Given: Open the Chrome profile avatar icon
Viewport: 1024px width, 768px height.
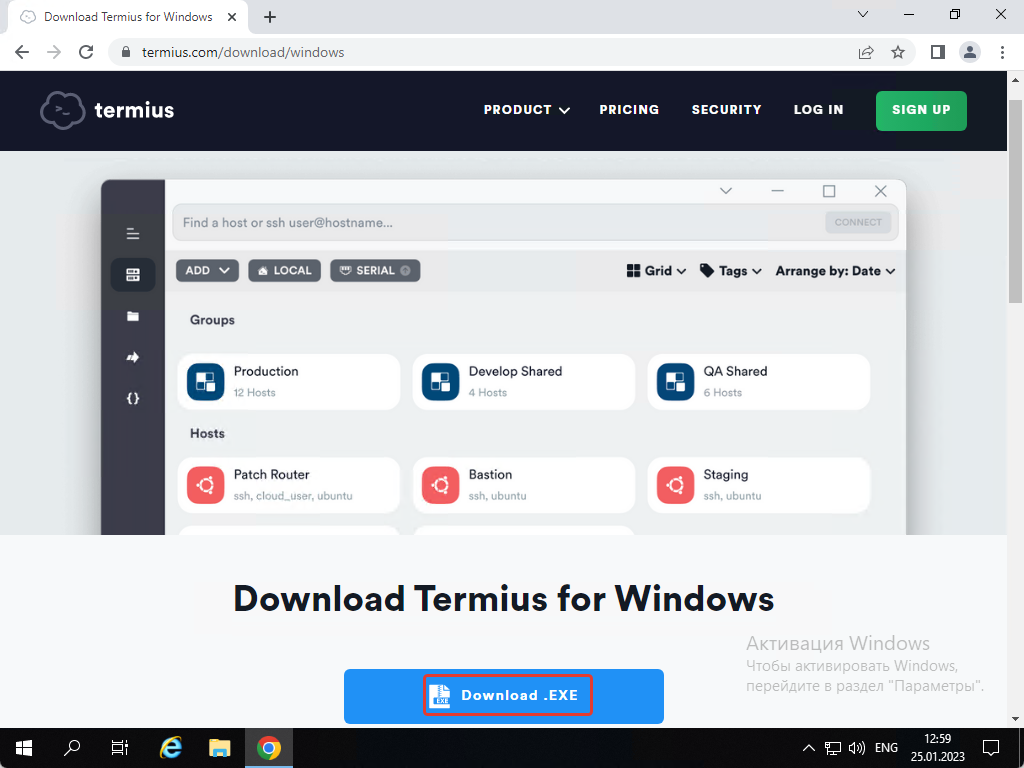Looking at the screenshot, I should click(969, 52).
